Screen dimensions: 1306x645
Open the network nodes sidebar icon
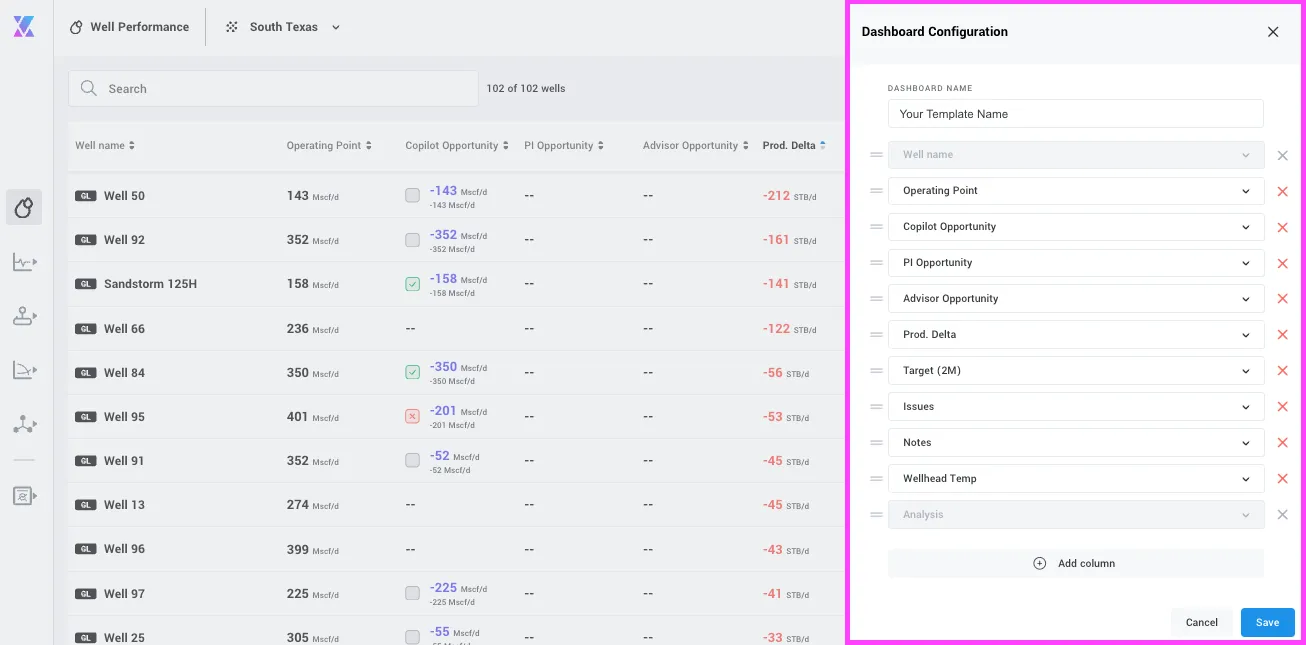click(x=24, y=424)
